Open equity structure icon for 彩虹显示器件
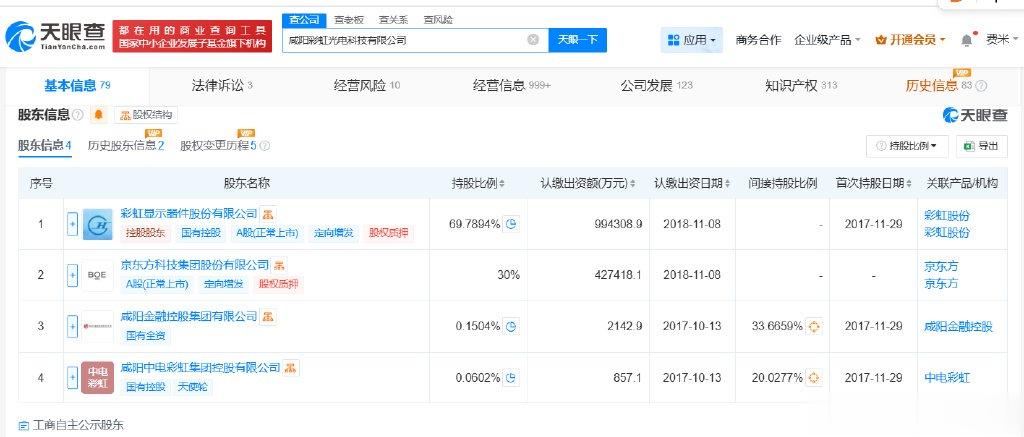Viewport: 1024px width, 437px height. click(x=268, y=214)
